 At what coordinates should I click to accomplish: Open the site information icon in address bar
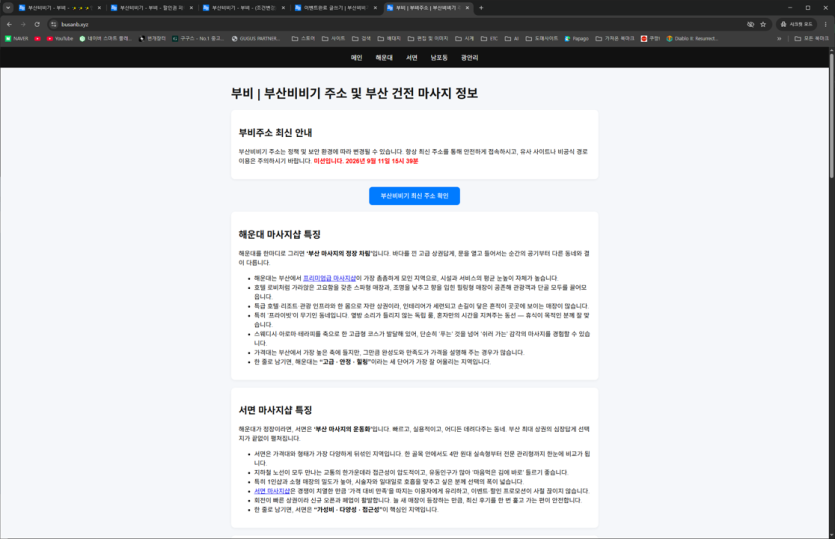(x=54, y=24)
